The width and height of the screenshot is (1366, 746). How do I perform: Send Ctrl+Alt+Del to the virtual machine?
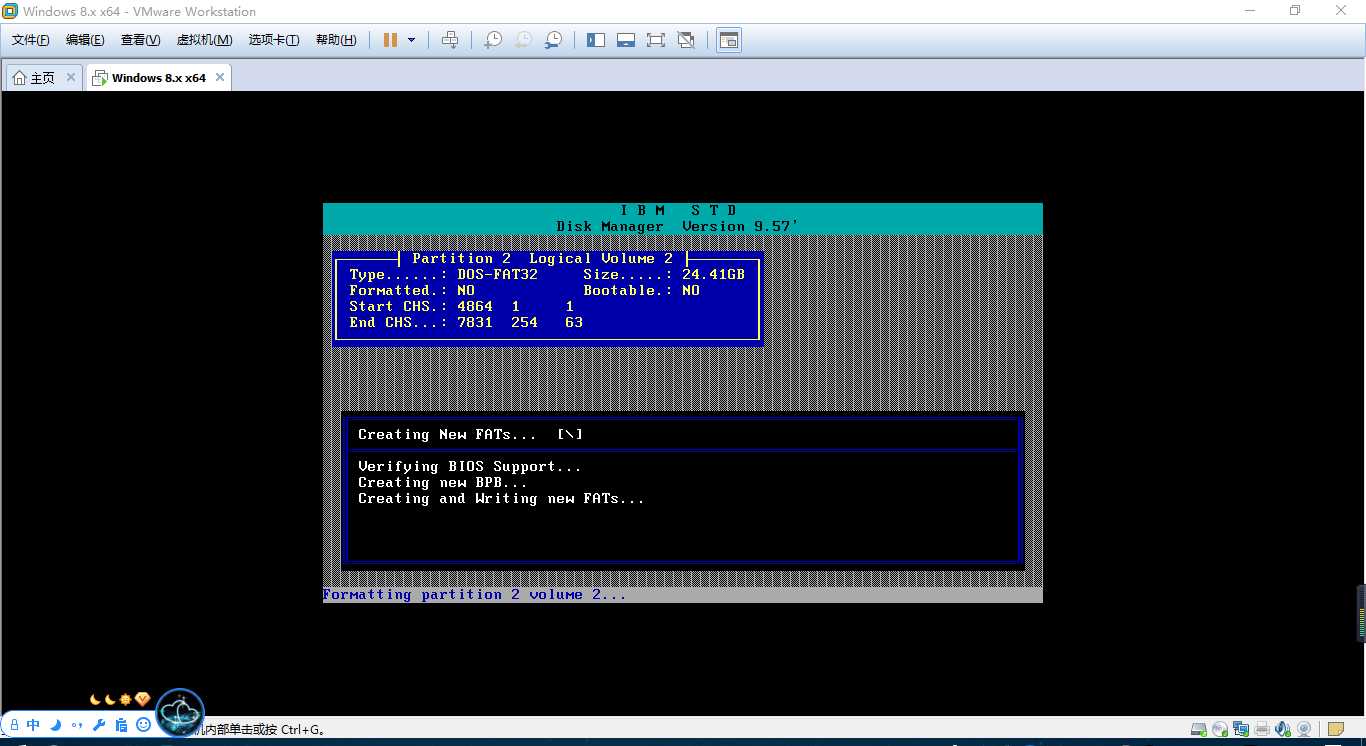(450, 40)
